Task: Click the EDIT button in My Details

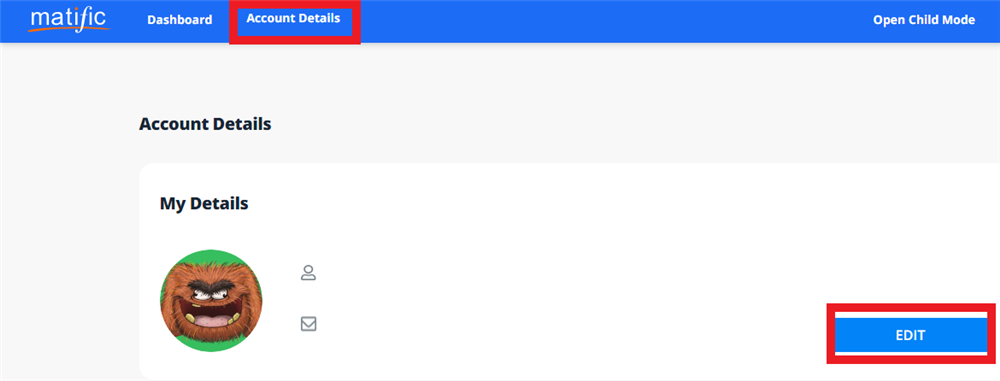Action: point(911,335)
